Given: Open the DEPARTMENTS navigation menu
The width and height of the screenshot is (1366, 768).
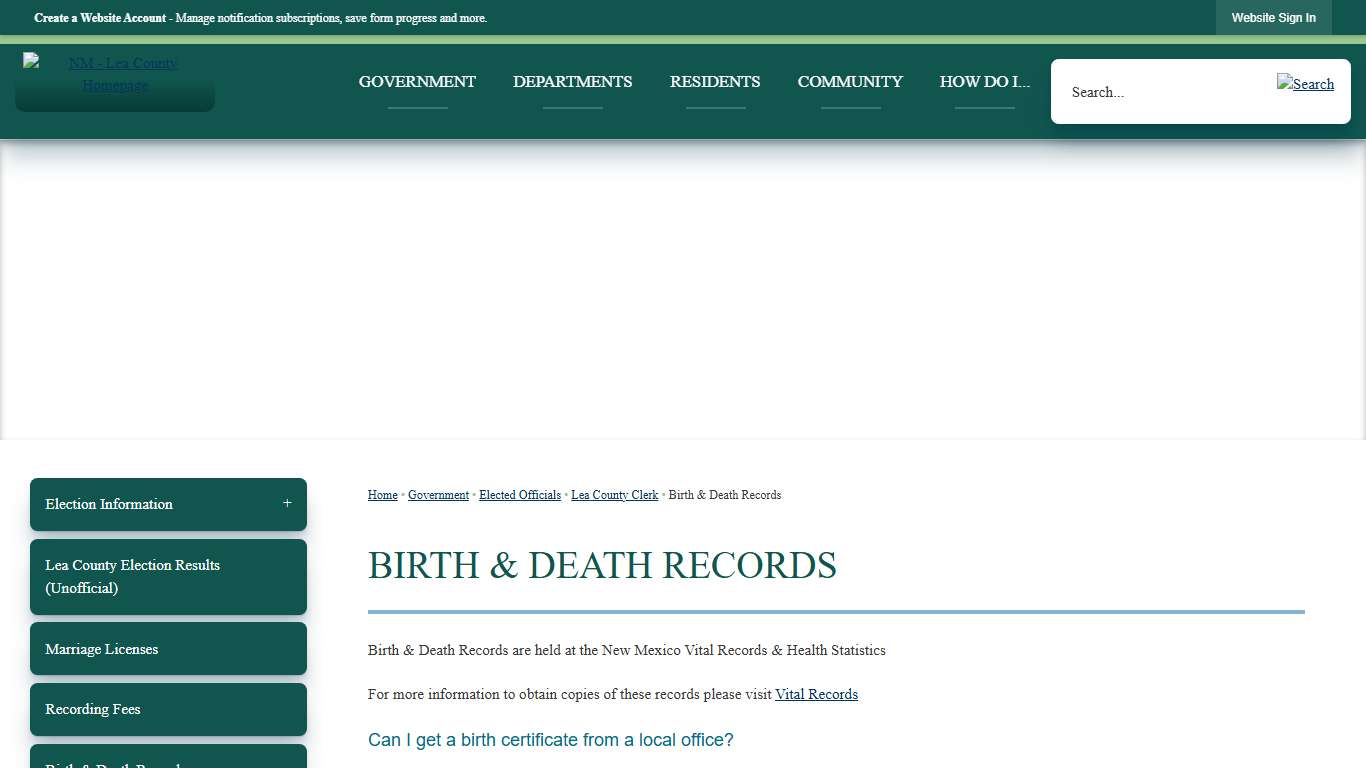Looking at the screenshot, I should [x=572, y=81].
